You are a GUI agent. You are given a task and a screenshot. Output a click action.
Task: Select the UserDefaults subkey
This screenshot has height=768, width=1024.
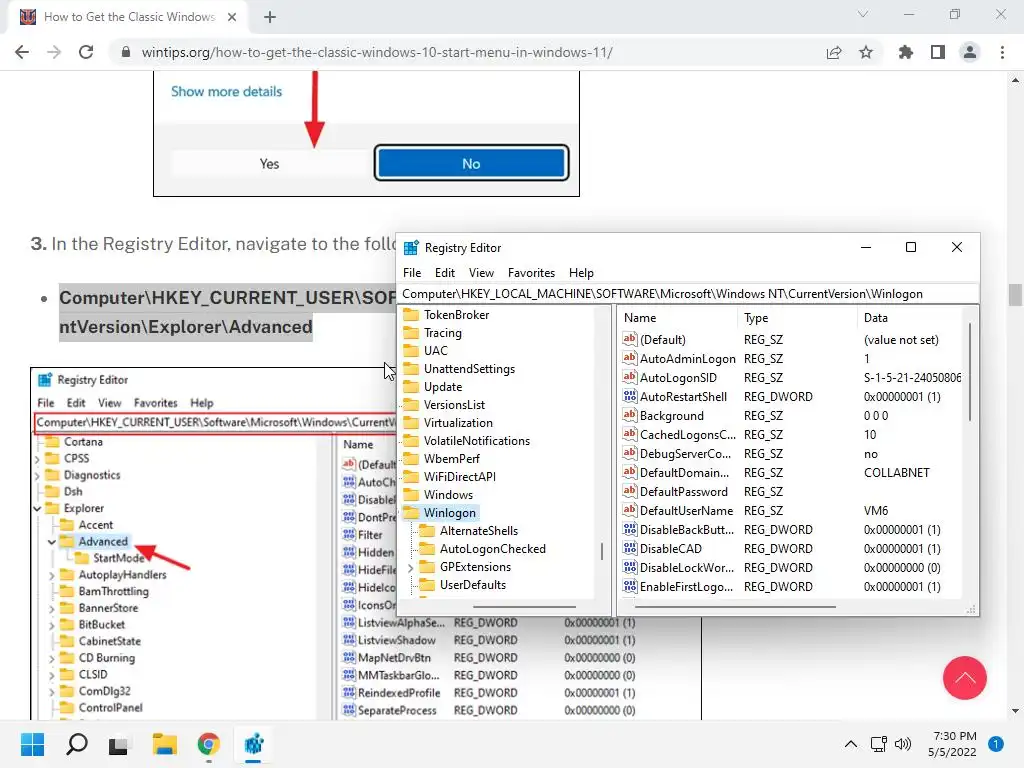473,585
